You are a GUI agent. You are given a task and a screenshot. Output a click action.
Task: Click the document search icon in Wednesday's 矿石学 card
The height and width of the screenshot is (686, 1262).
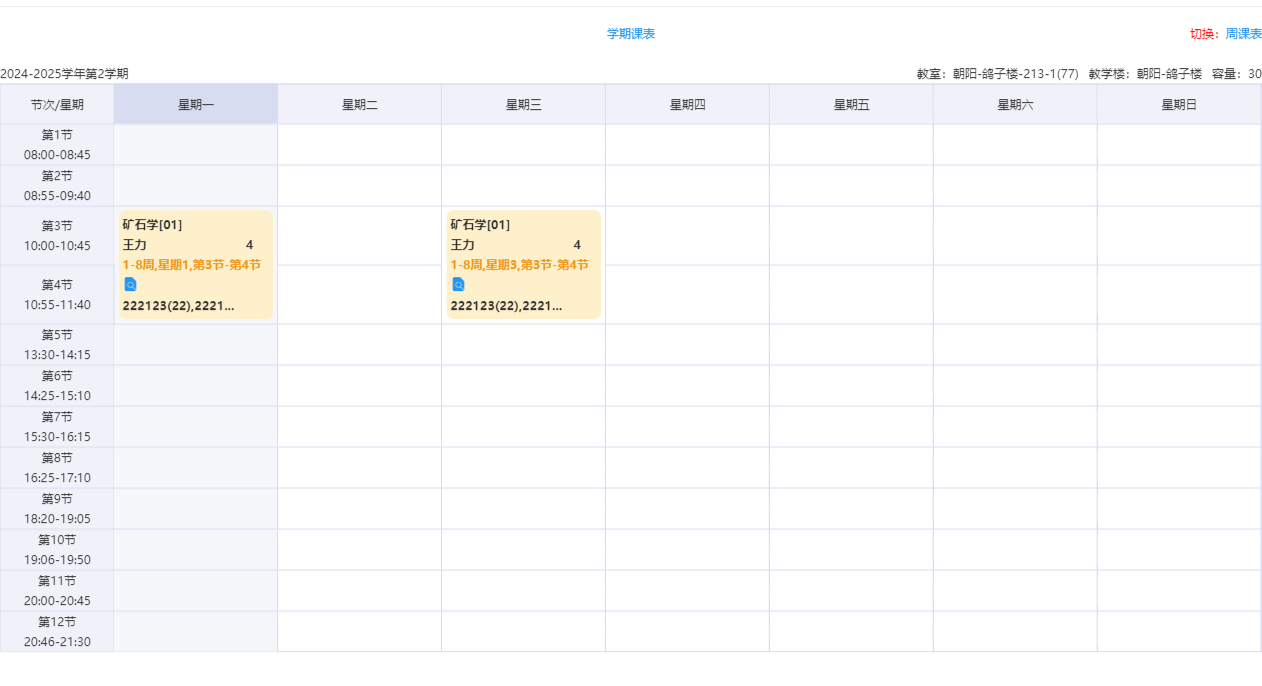pyautogui.click(x=458, y=285)
